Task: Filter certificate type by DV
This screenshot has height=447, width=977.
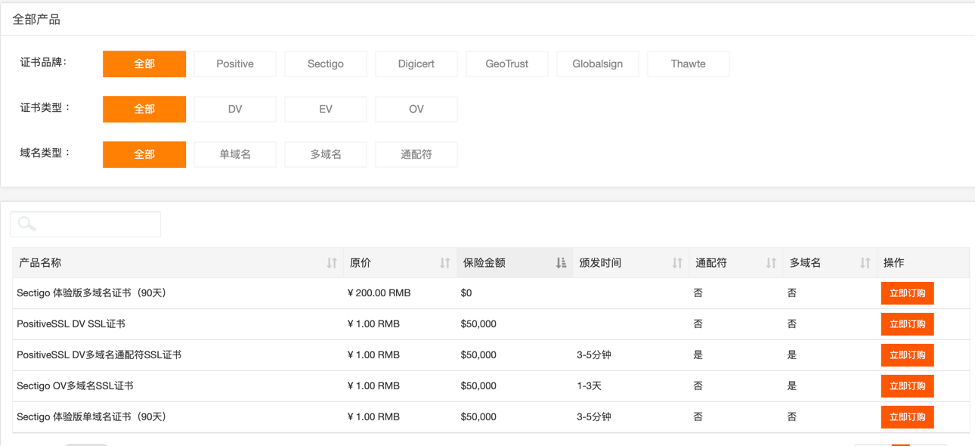Action: point(235,109)
